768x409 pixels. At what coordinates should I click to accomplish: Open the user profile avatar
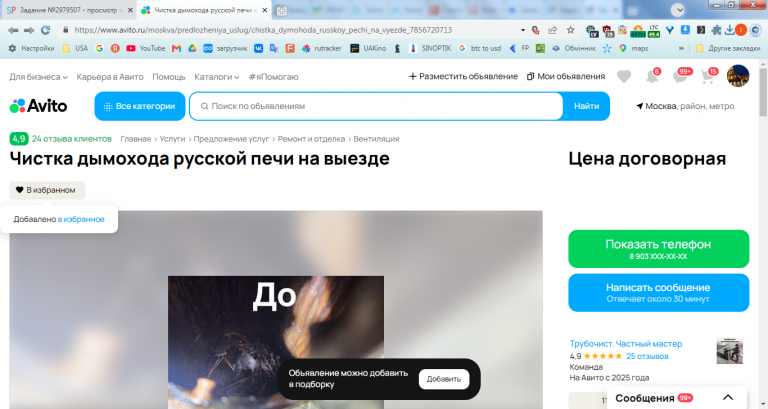[x=738, y=76]
